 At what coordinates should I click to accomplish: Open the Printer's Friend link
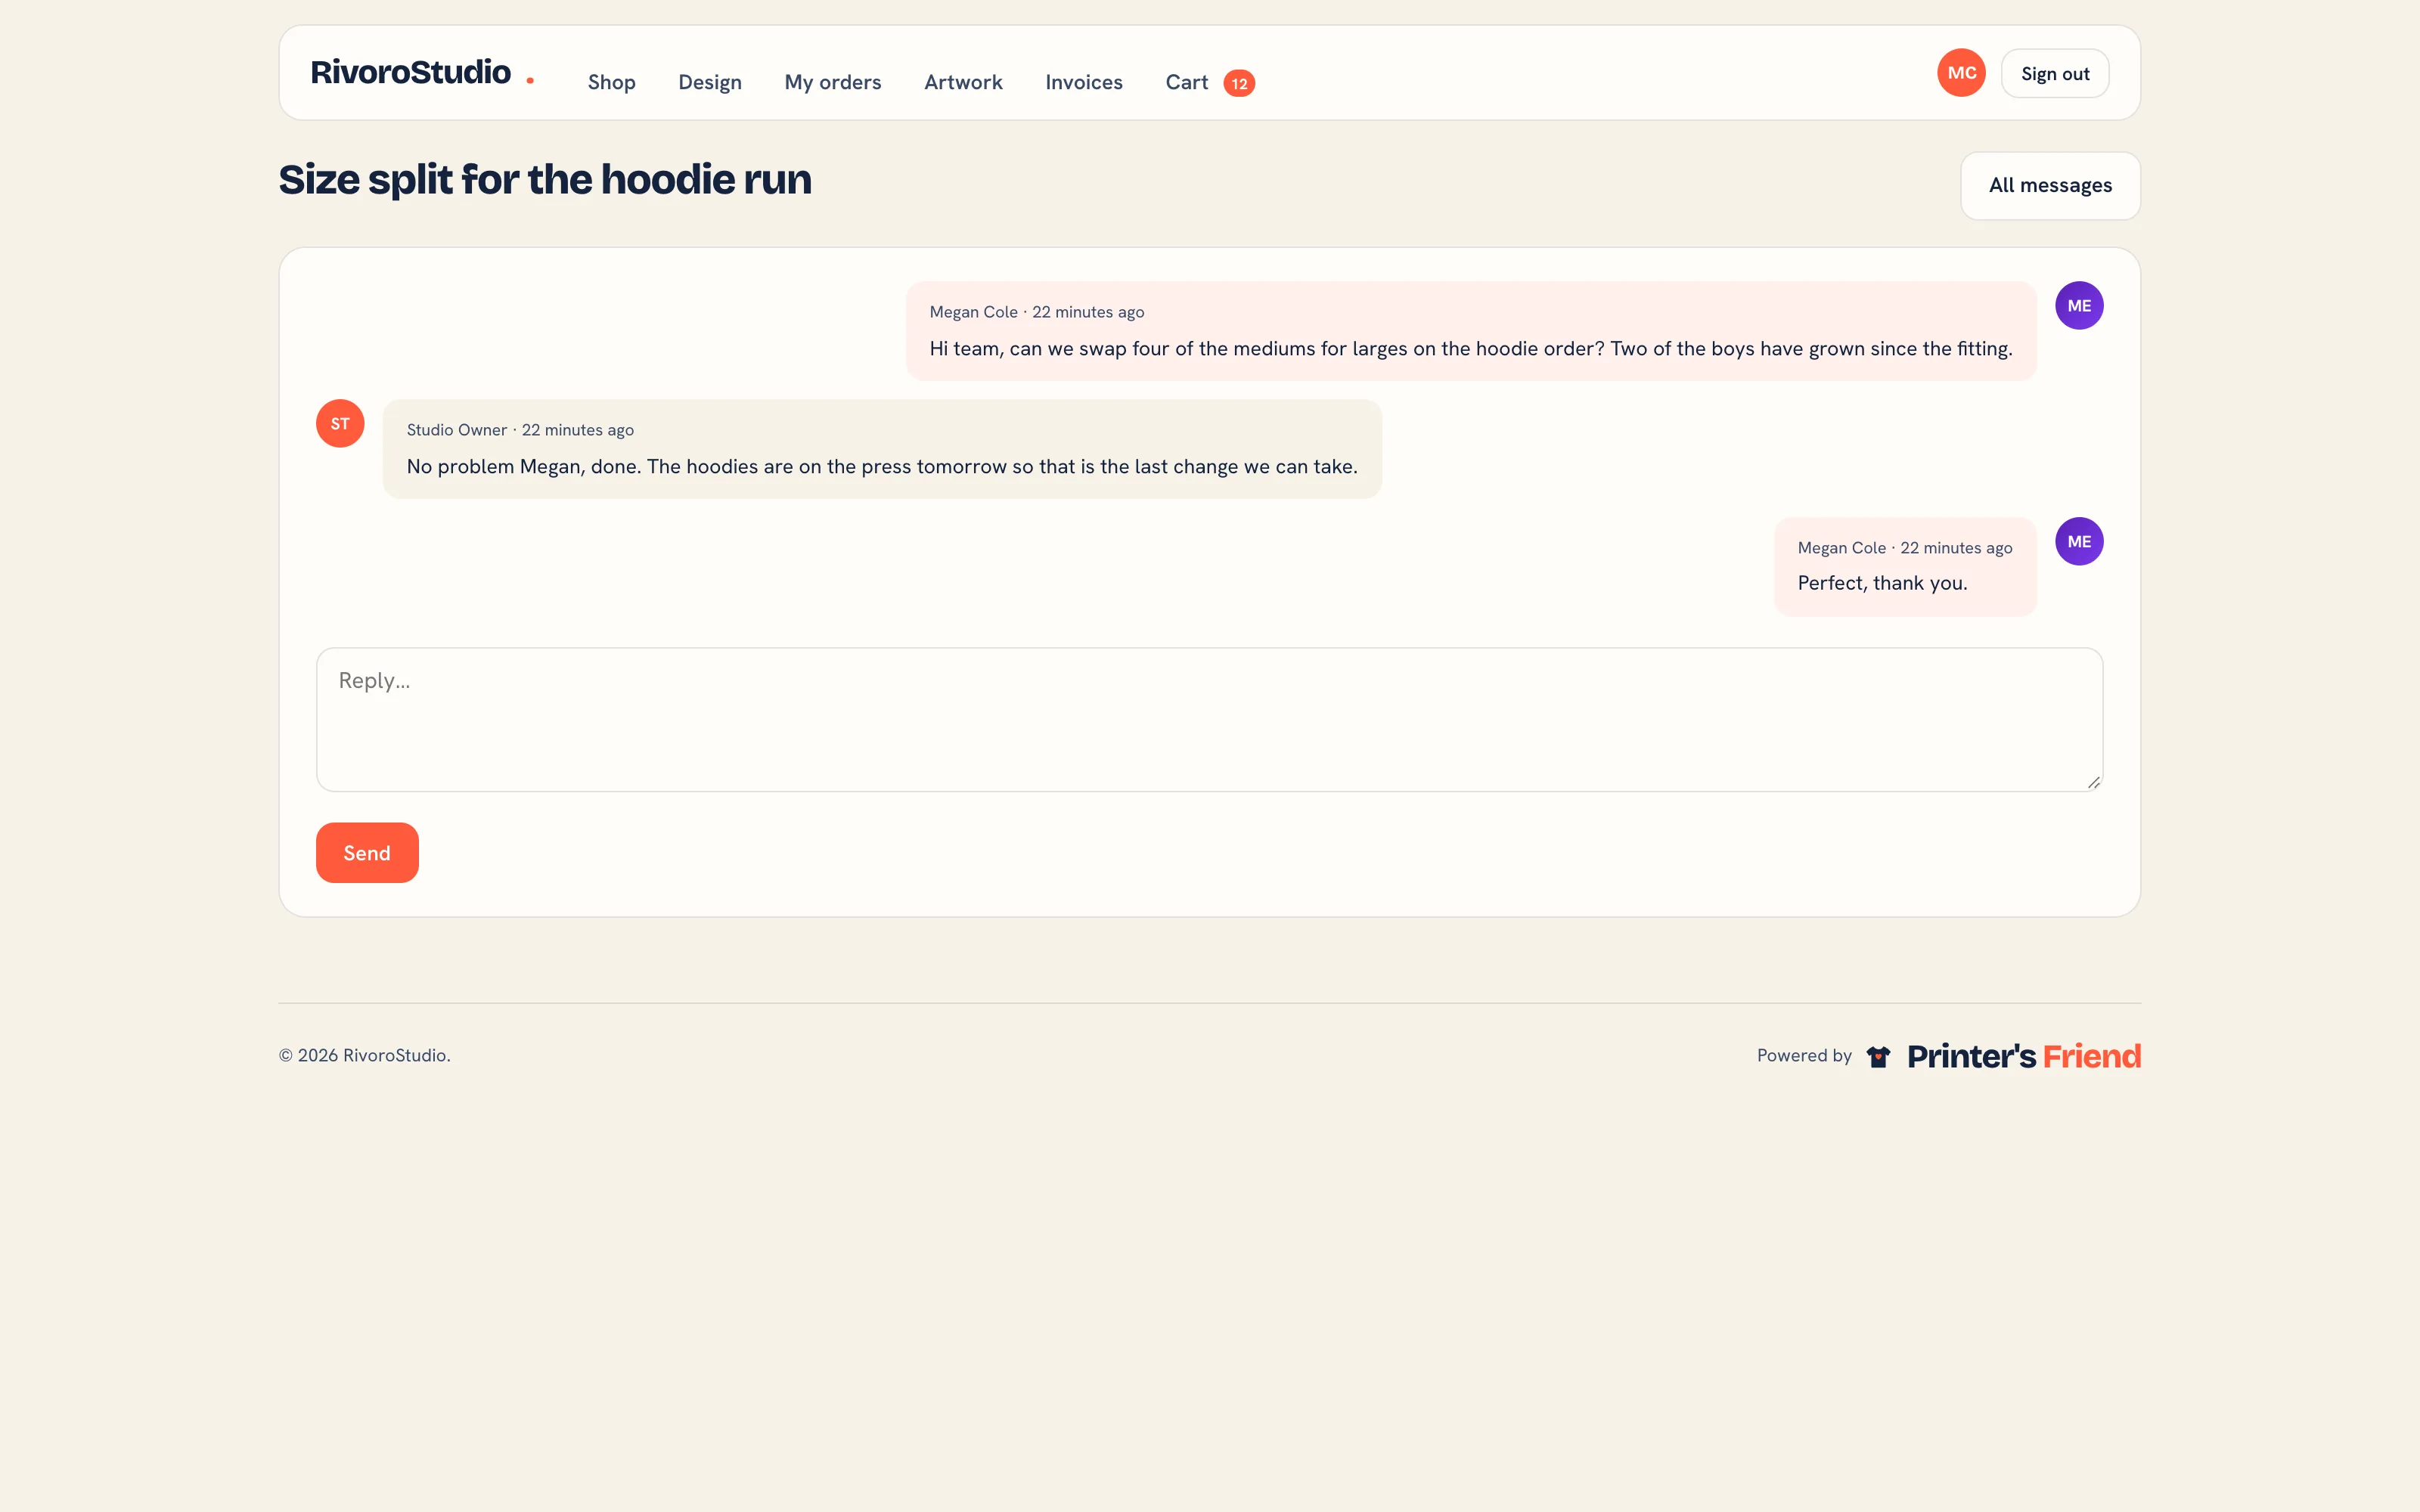click(2023, 1056)
